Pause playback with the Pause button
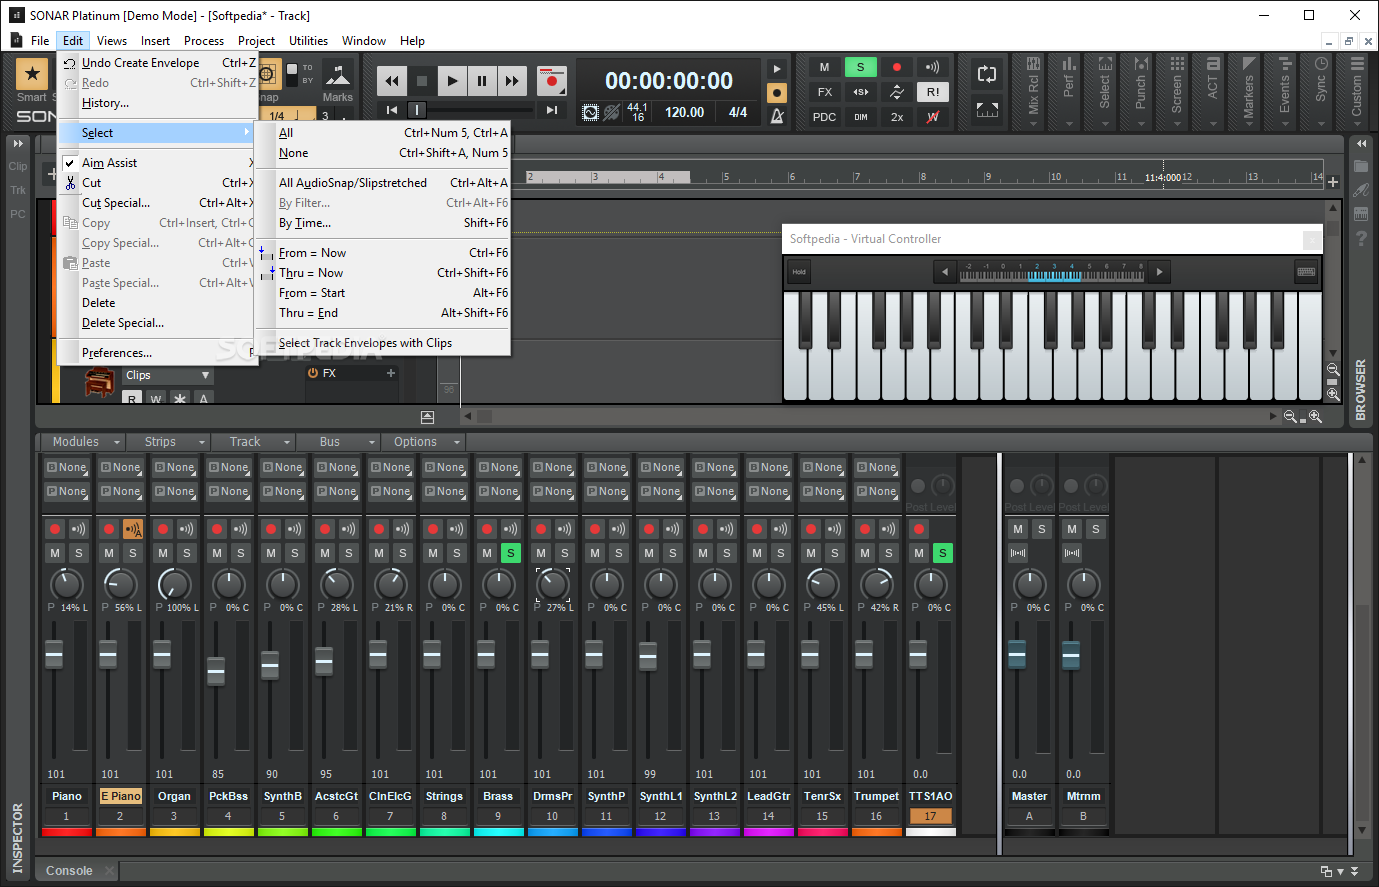 point(482,81)
